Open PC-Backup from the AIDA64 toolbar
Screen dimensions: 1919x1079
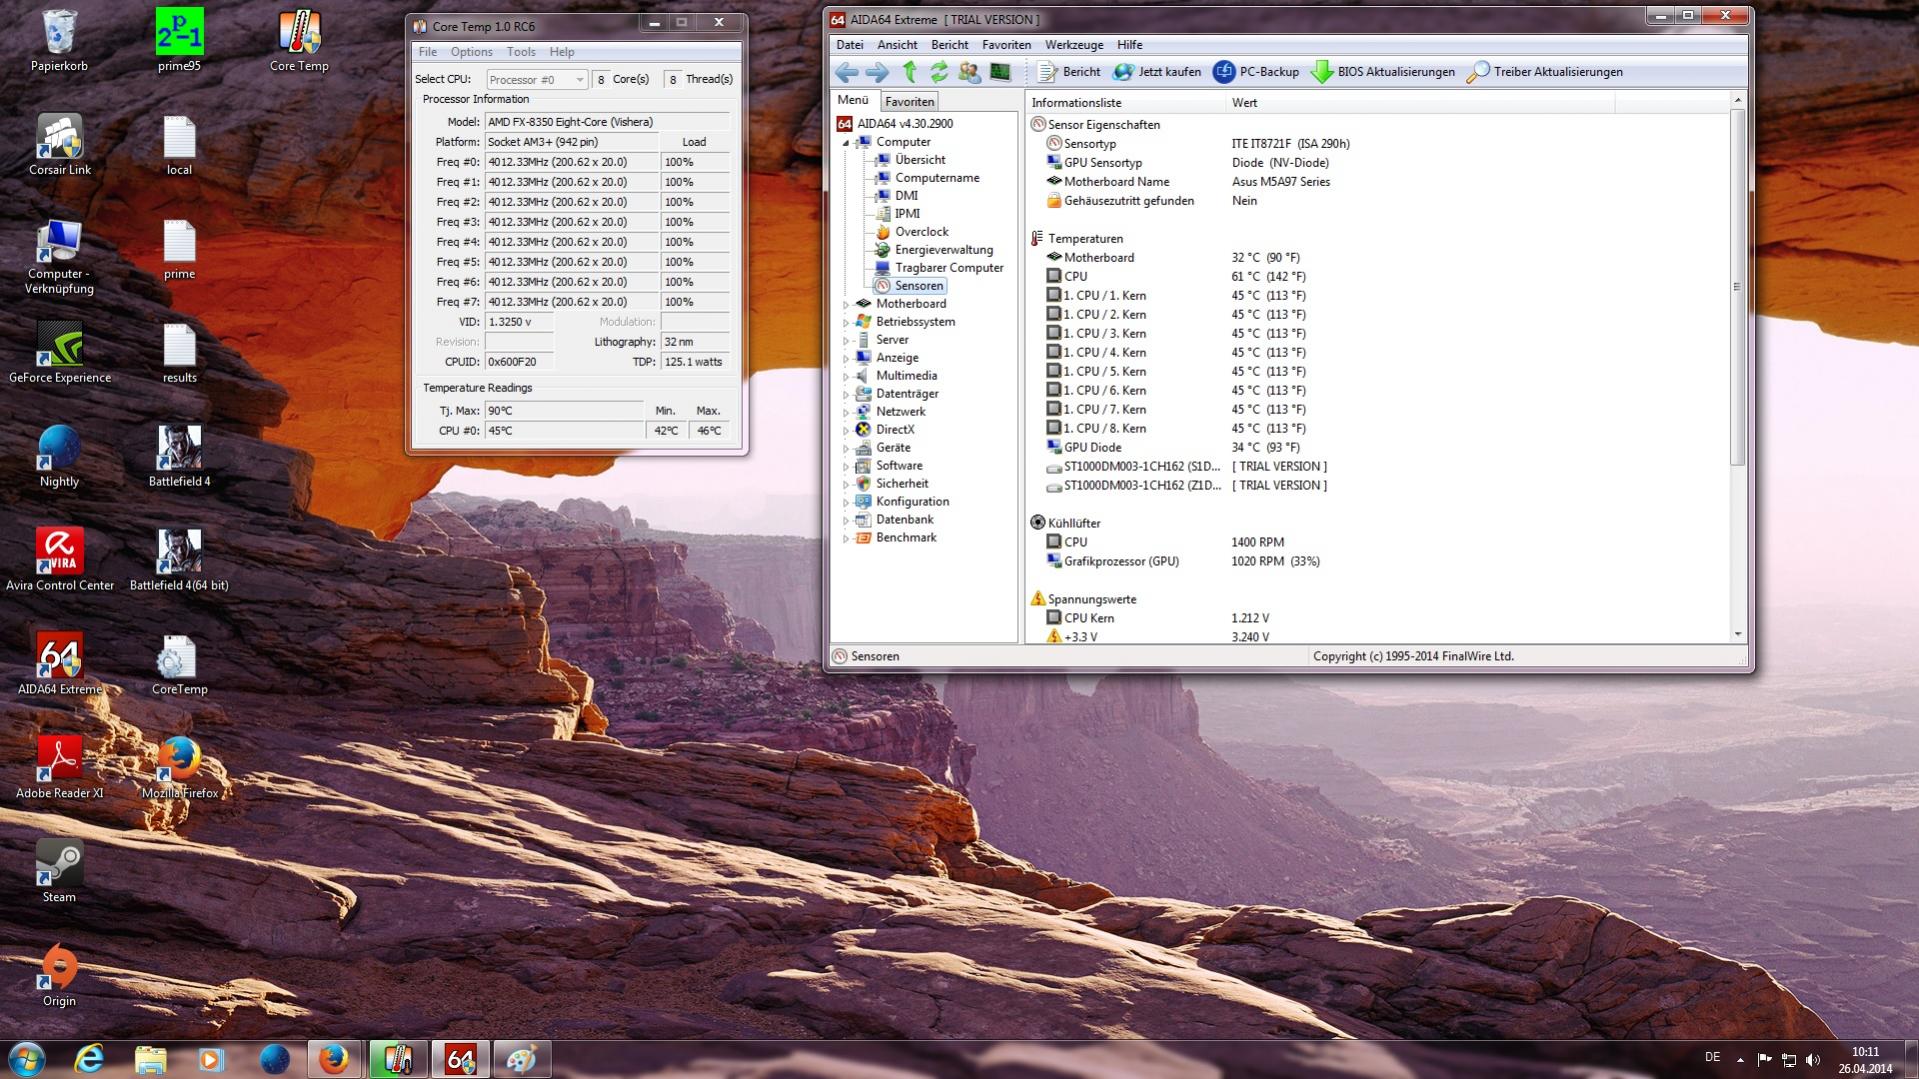pyautogui.click(x=1256, y=72)
